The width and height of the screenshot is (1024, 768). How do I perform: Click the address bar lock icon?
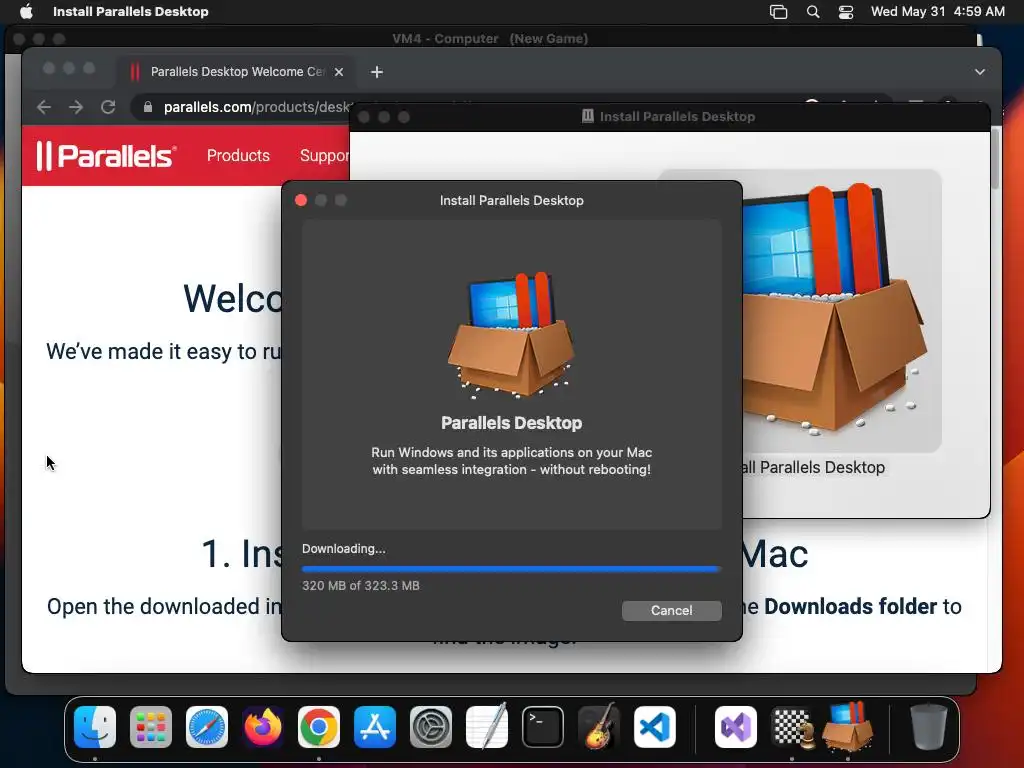click(x=148, y=107)
